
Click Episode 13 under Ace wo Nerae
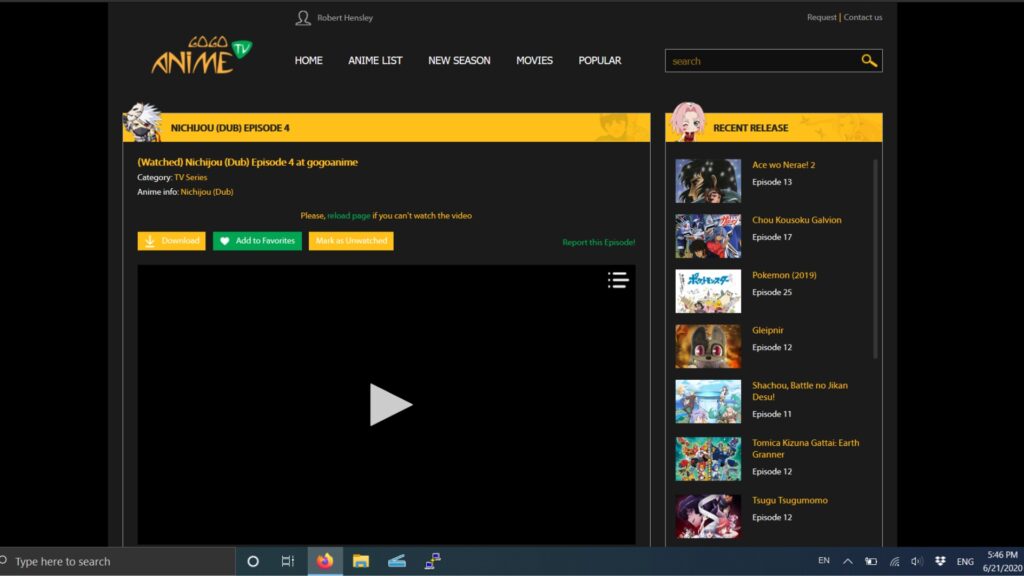pyautogui.click(x=771, y=182)
